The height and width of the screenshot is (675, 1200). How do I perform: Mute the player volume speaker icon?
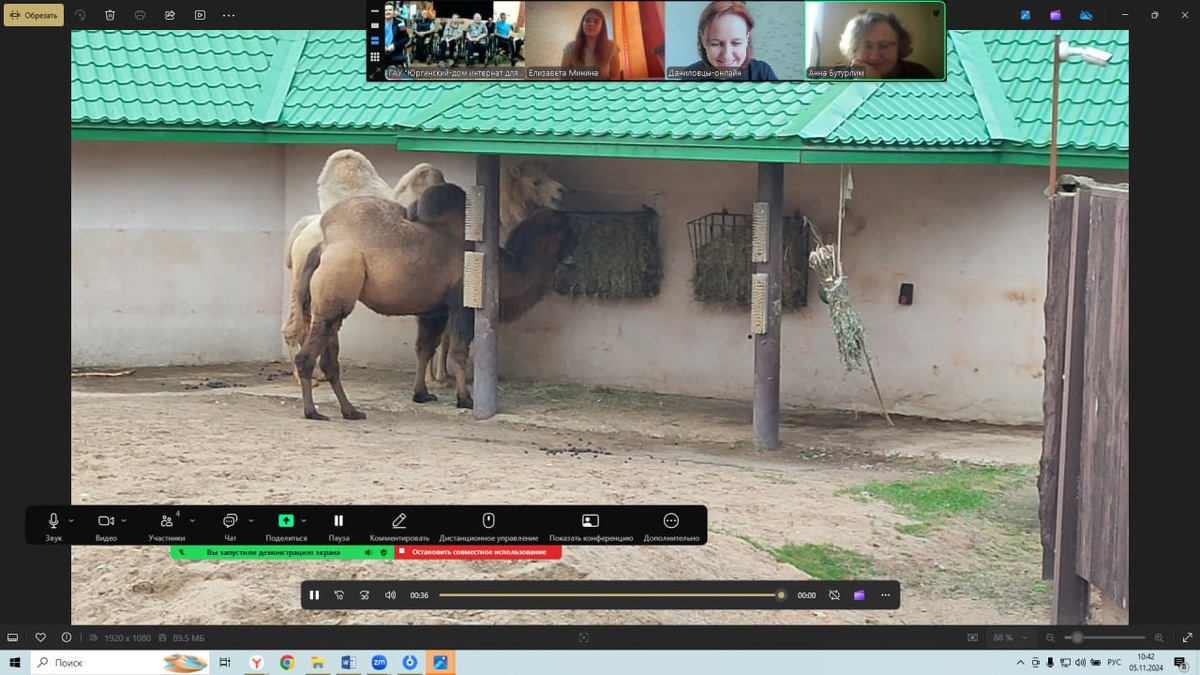click(390, 595)
